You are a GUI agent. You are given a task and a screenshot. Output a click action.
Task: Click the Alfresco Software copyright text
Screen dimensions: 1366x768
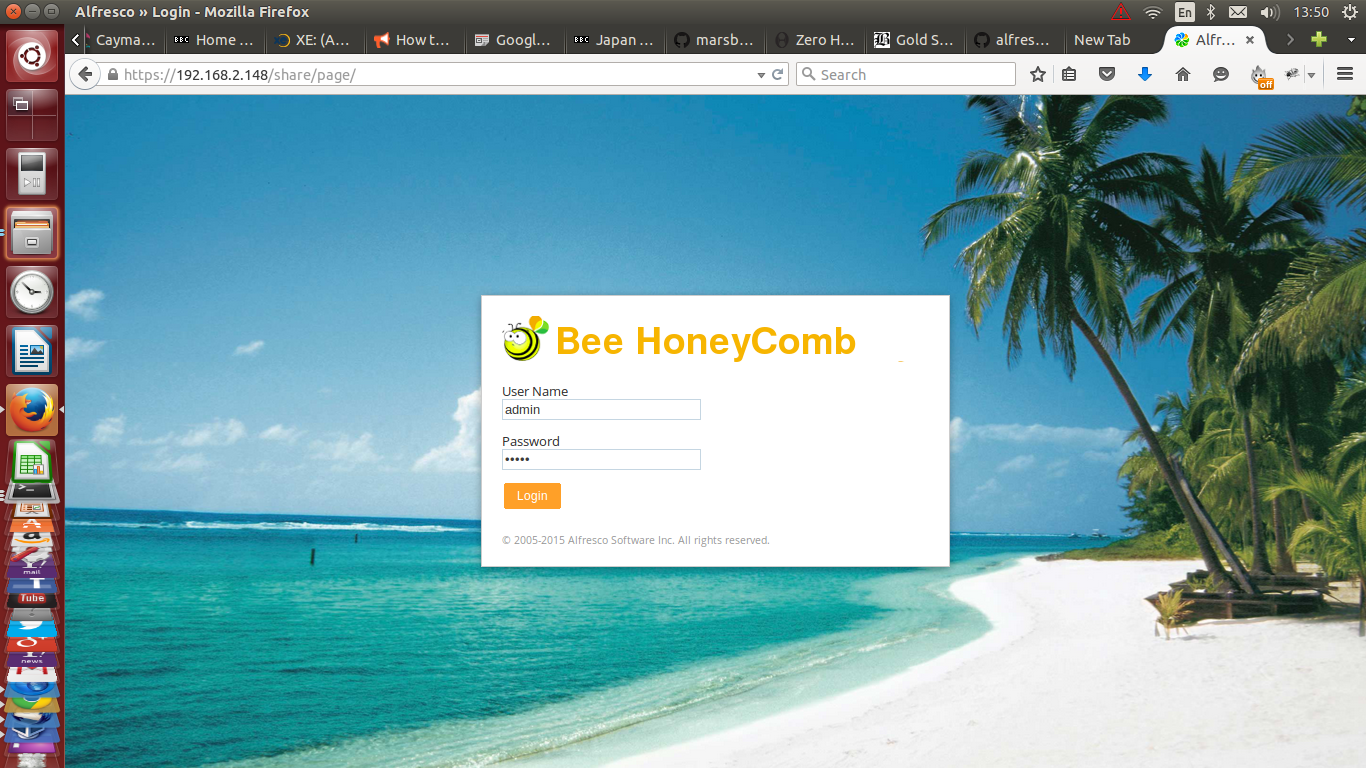coord(636,540)
